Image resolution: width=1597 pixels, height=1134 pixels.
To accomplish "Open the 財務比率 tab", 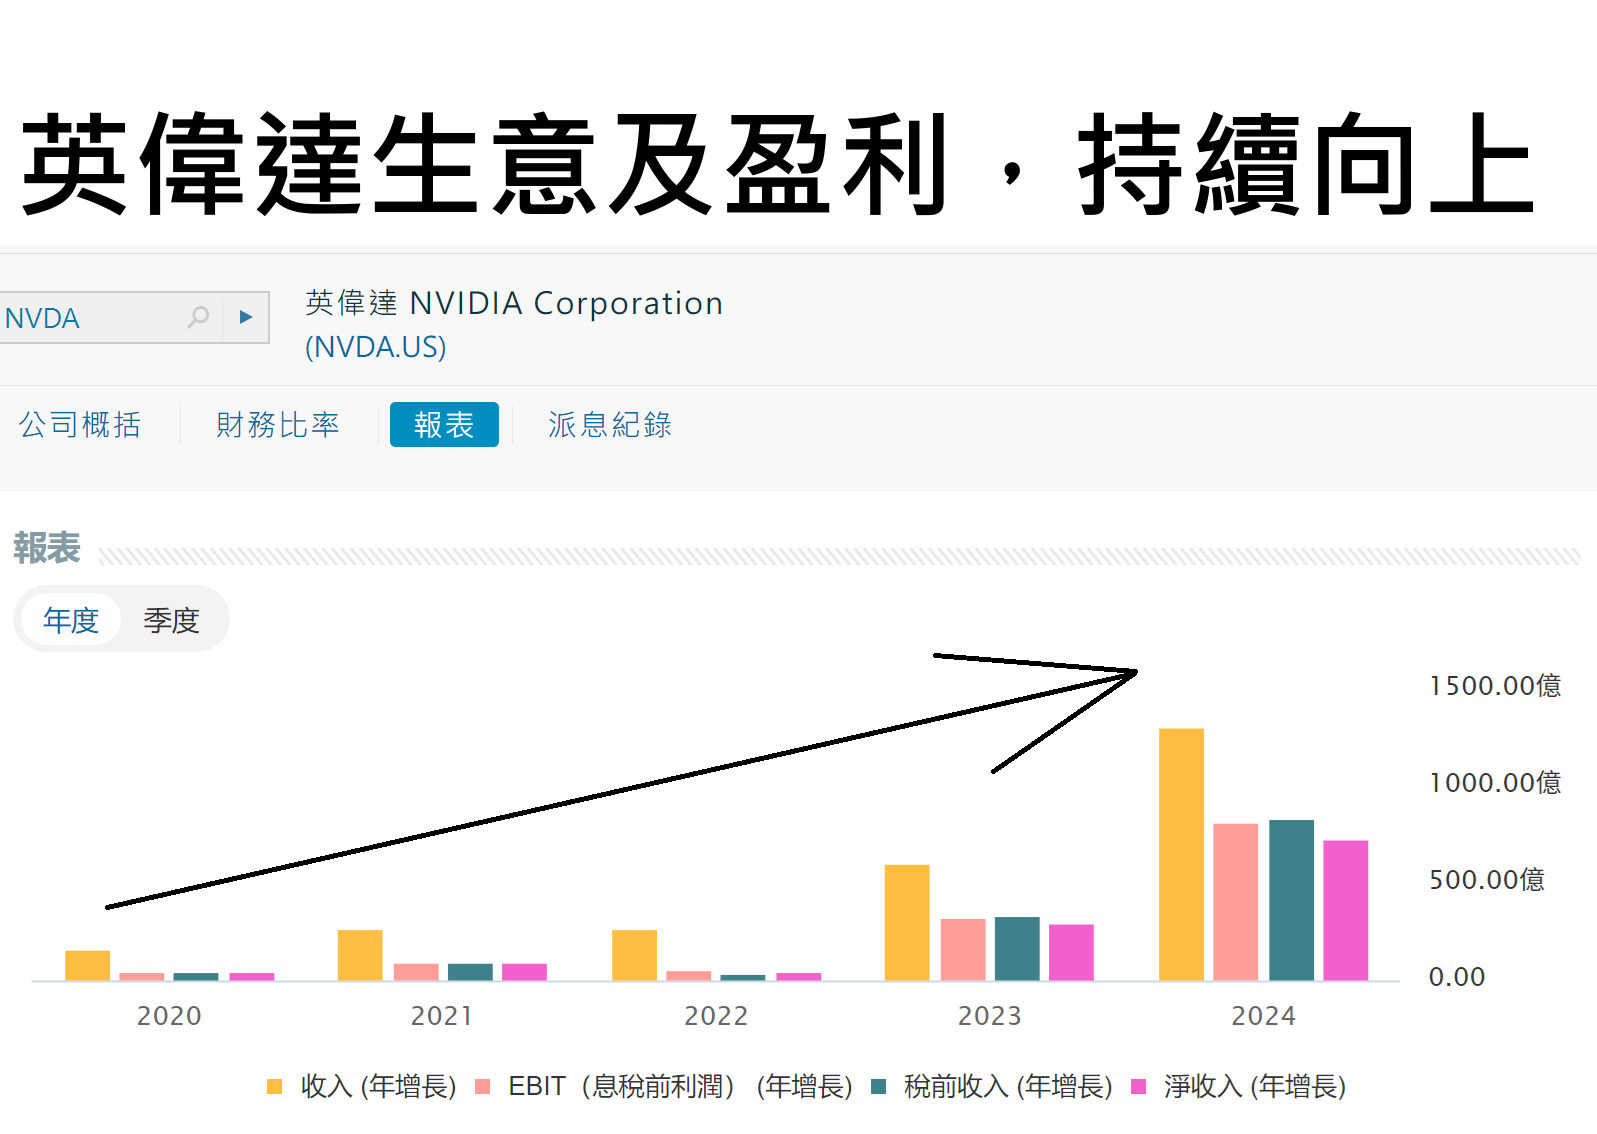I will 278,424.
